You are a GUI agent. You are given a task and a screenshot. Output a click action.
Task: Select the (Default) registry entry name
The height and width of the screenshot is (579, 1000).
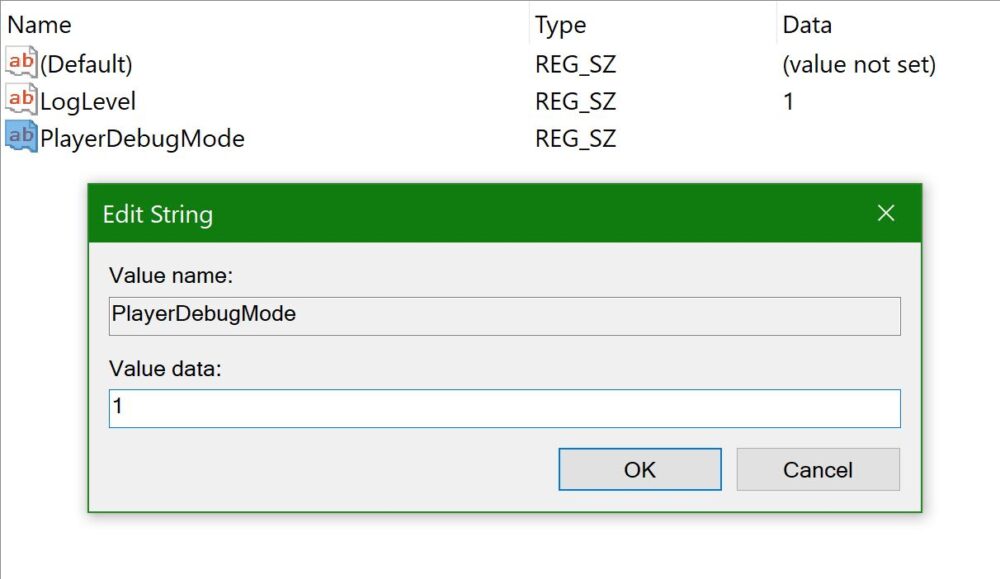[x=86, y=65]
